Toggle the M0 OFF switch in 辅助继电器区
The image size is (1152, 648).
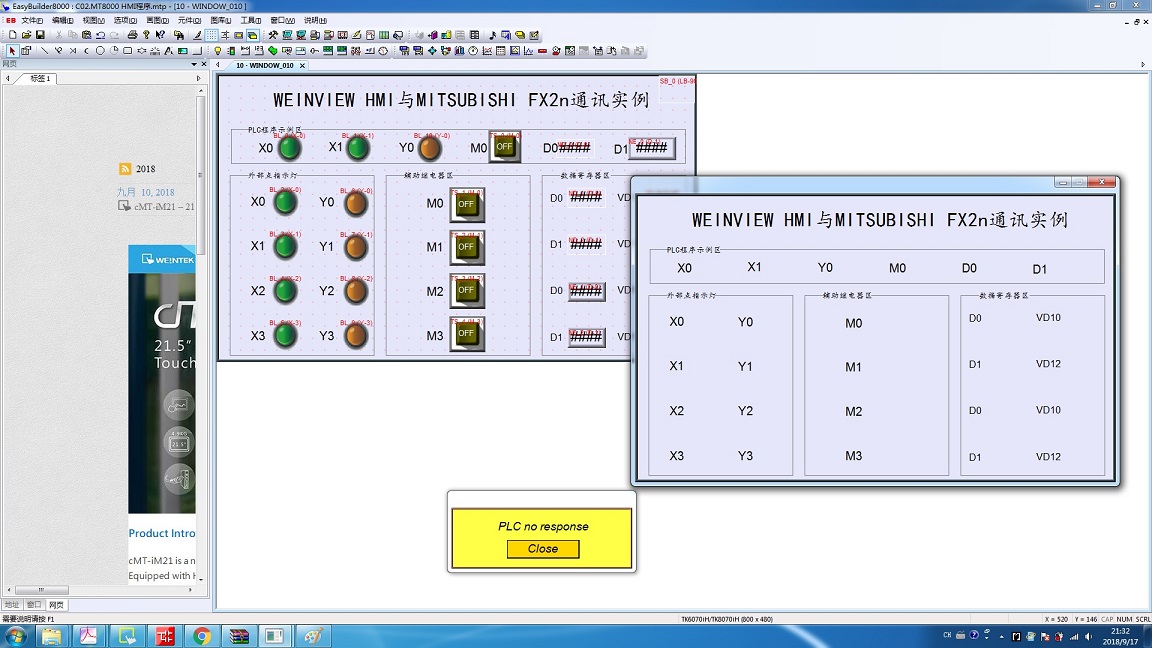466,204
